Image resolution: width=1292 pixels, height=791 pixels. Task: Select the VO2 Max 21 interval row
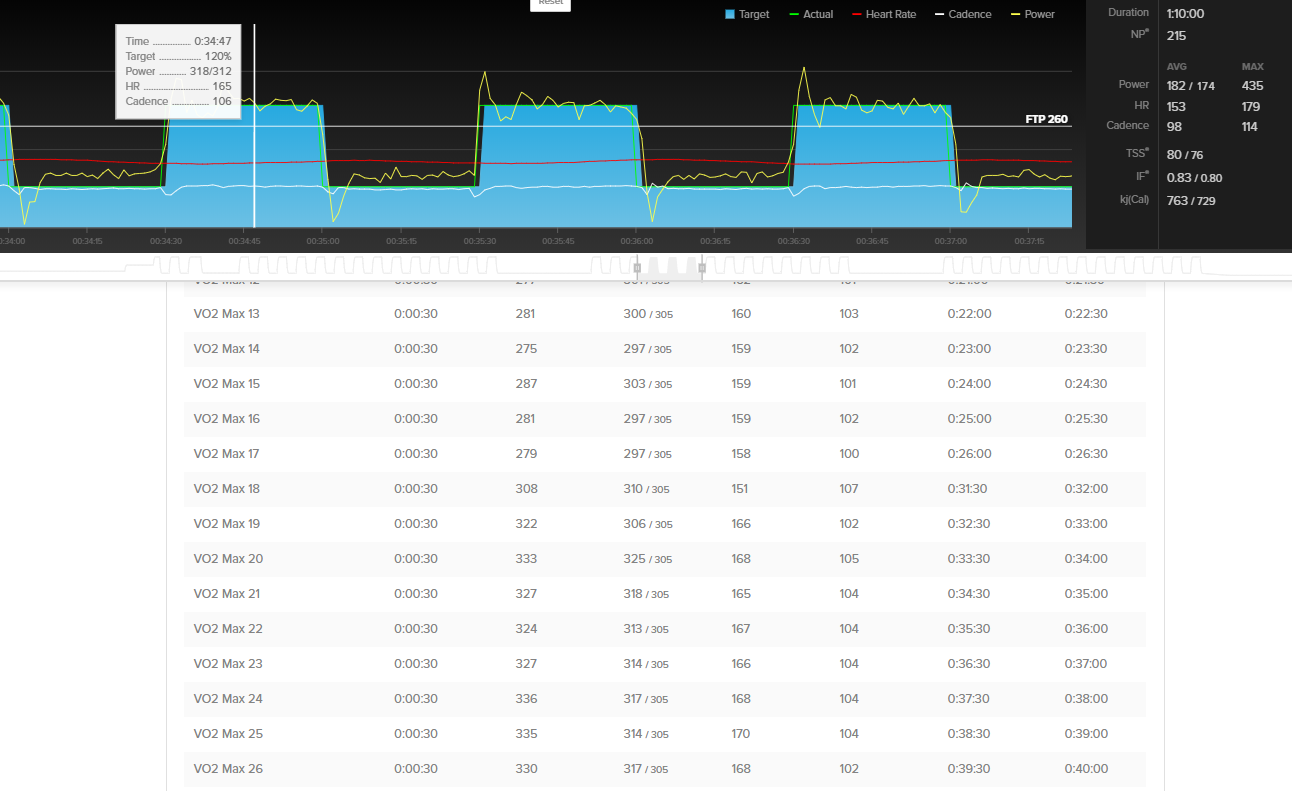pos(664,594)
